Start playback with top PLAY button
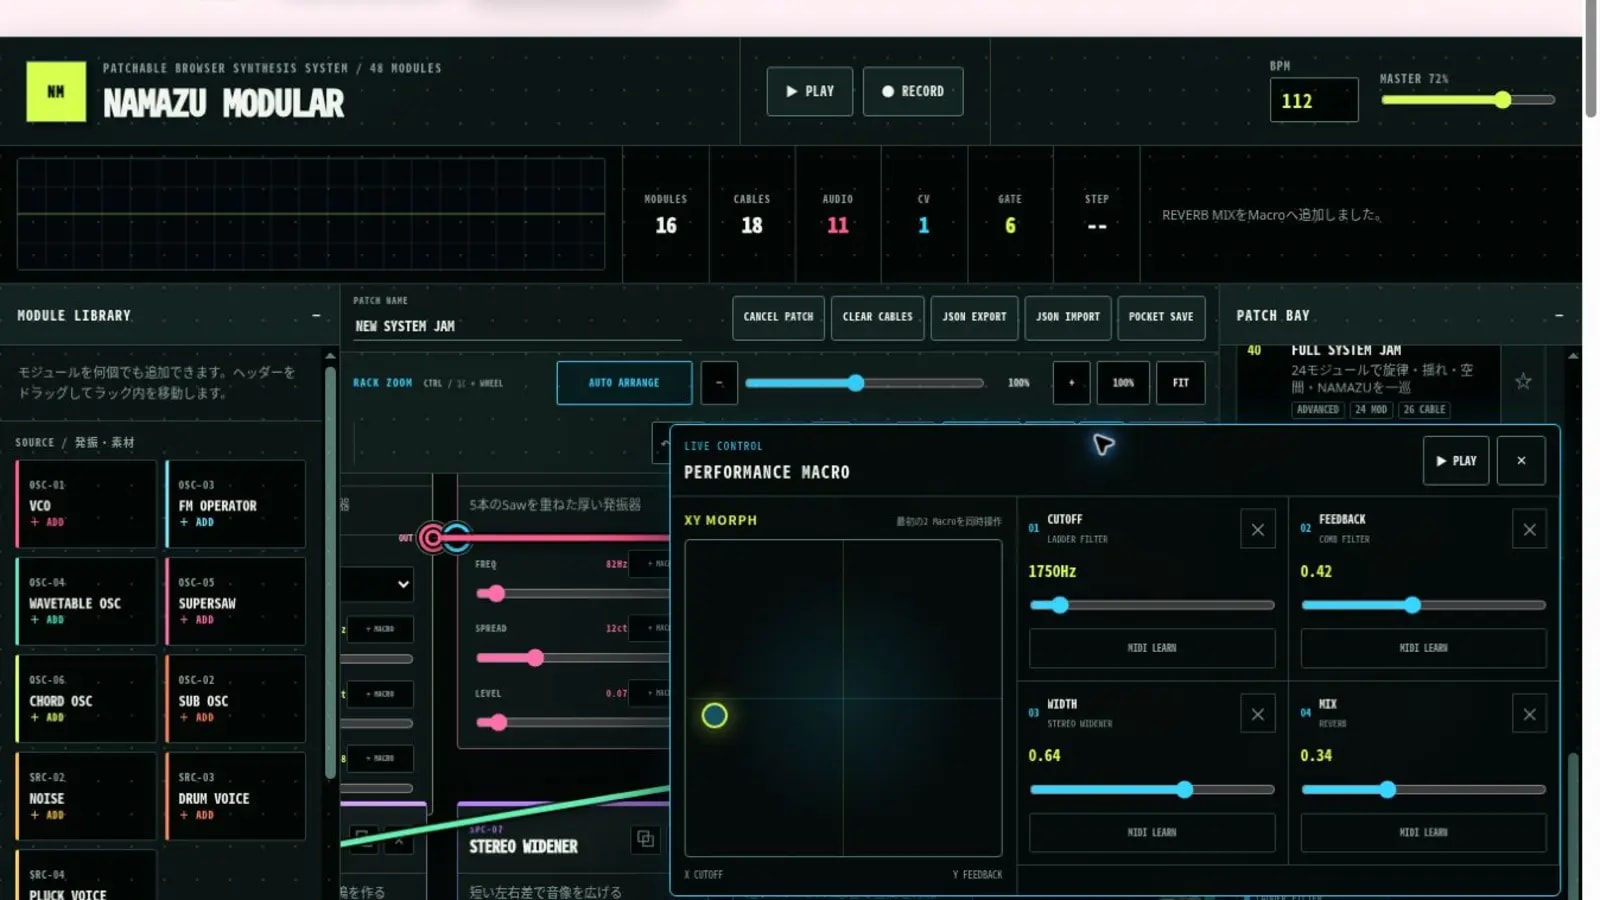 click(810, 91)
